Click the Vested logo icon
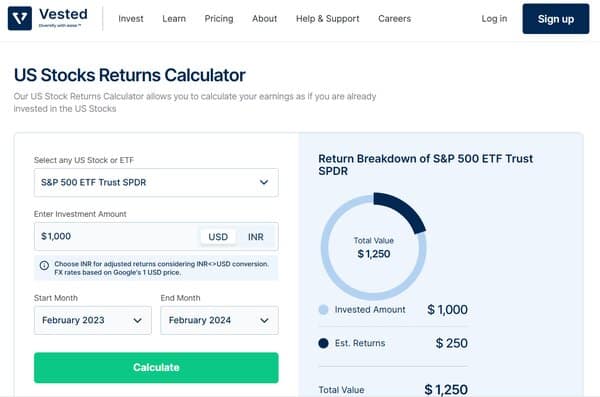 pyautogui.click(x=20, y=18)
